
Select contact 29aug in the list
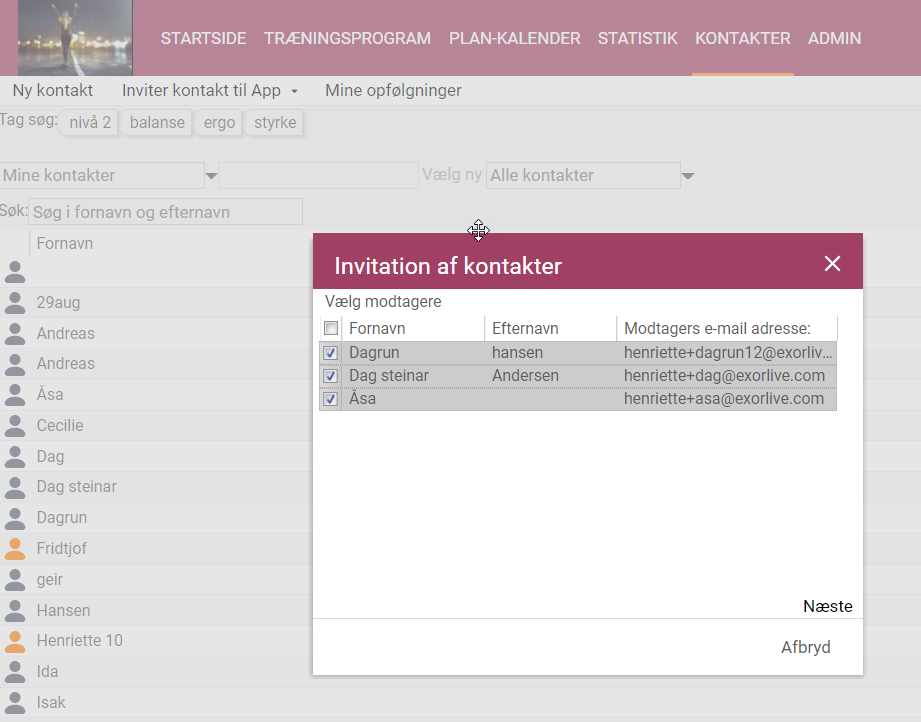tap(58, 303)
